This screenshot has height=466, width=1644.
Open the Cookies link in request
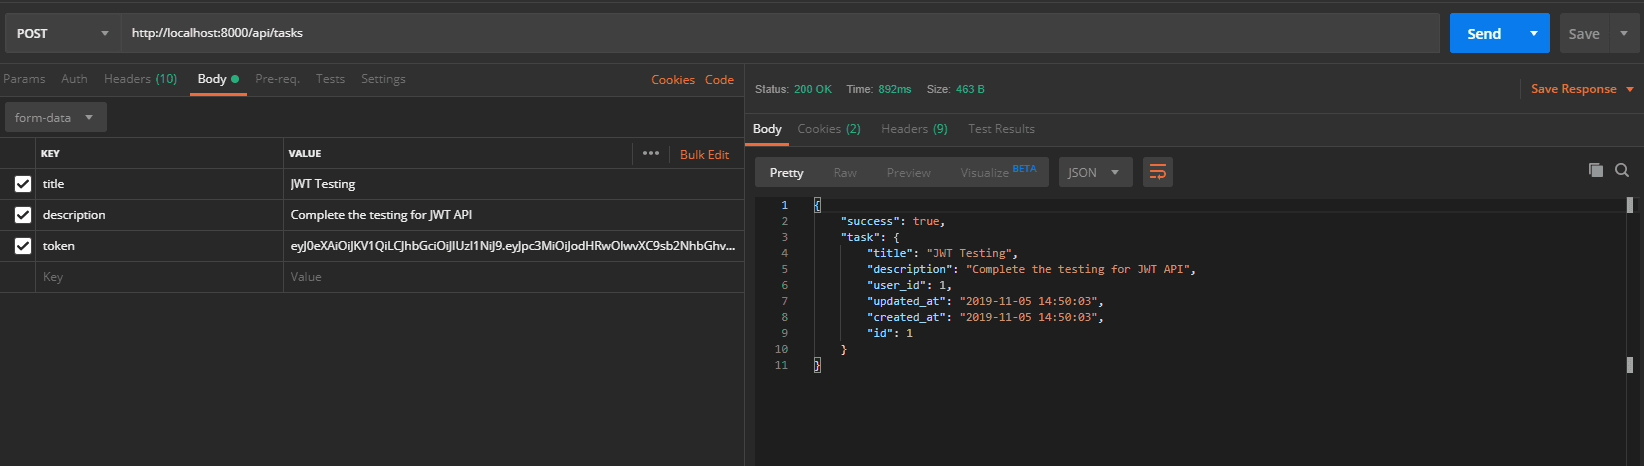(x=673, y=80)
